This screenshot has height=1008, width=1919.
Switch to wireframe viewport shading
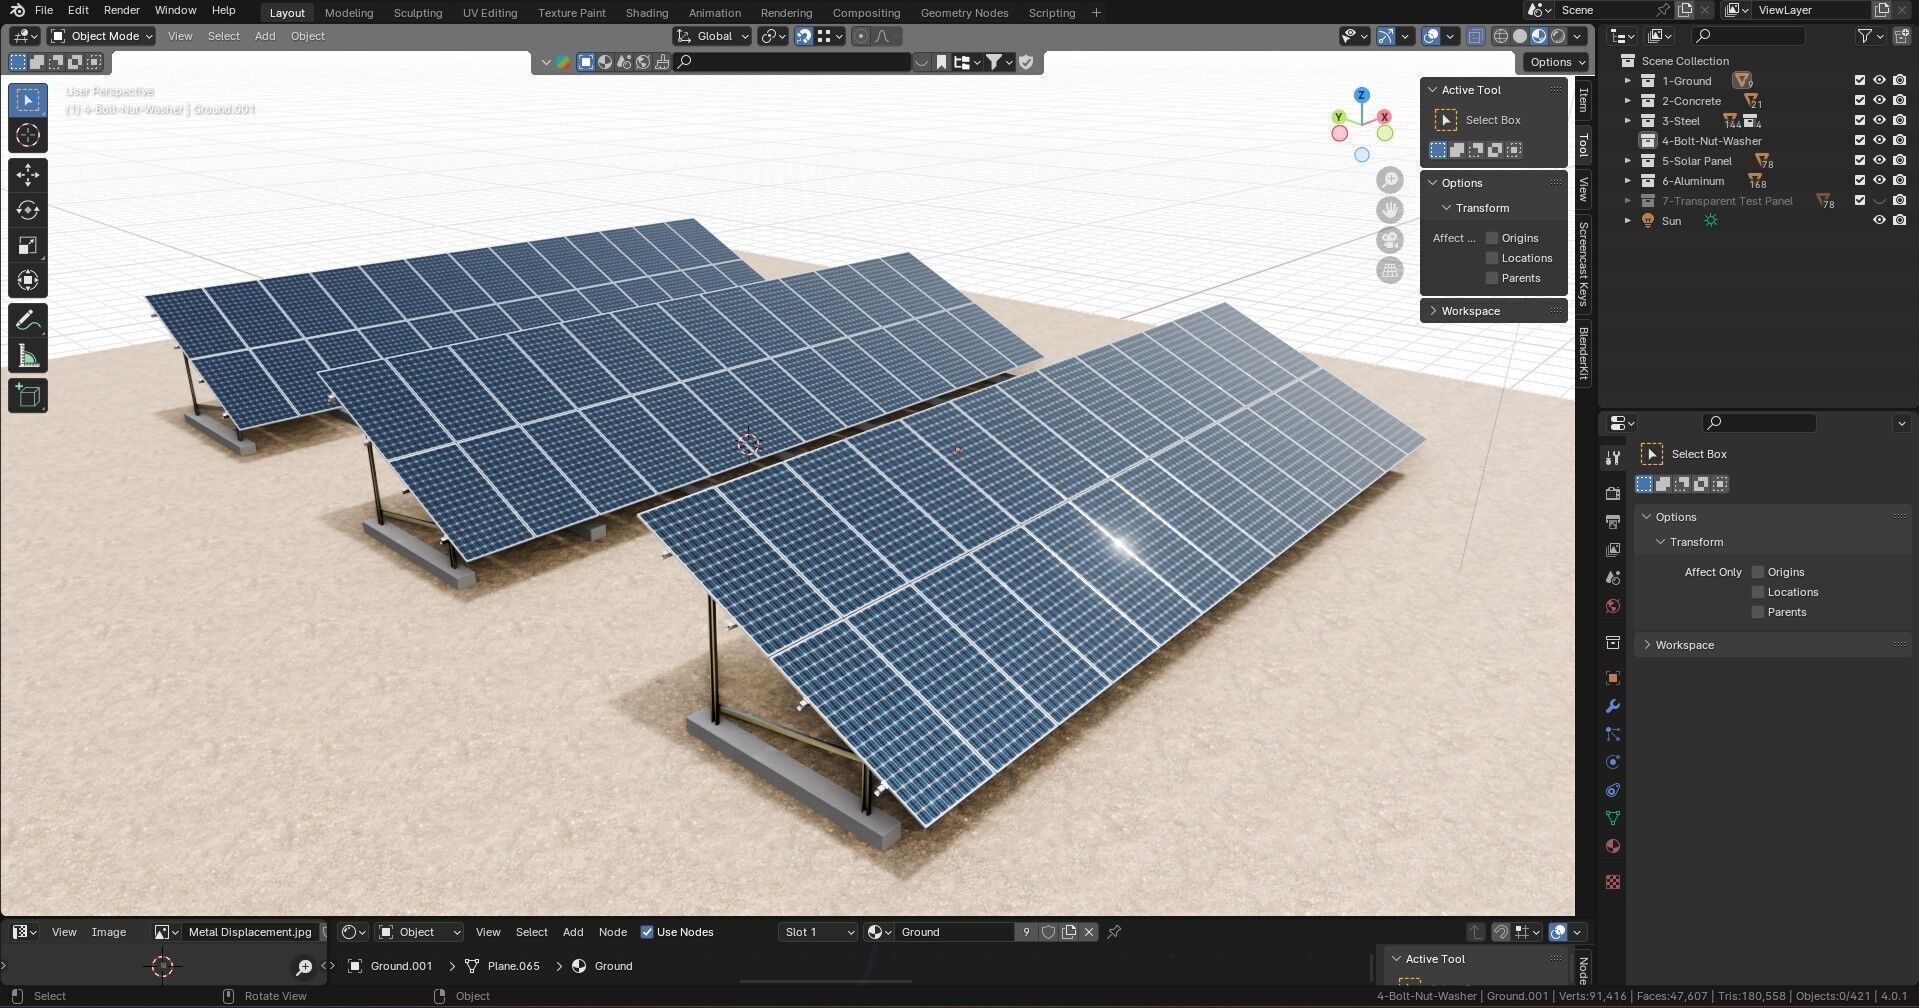point(1501,36)
